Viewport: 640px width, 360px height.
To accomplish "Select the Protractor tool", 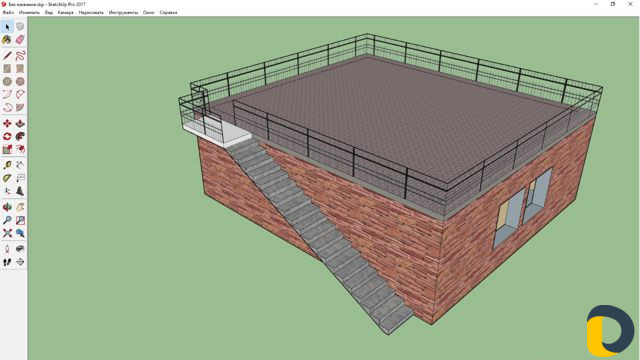I will (x=7, y=178).
